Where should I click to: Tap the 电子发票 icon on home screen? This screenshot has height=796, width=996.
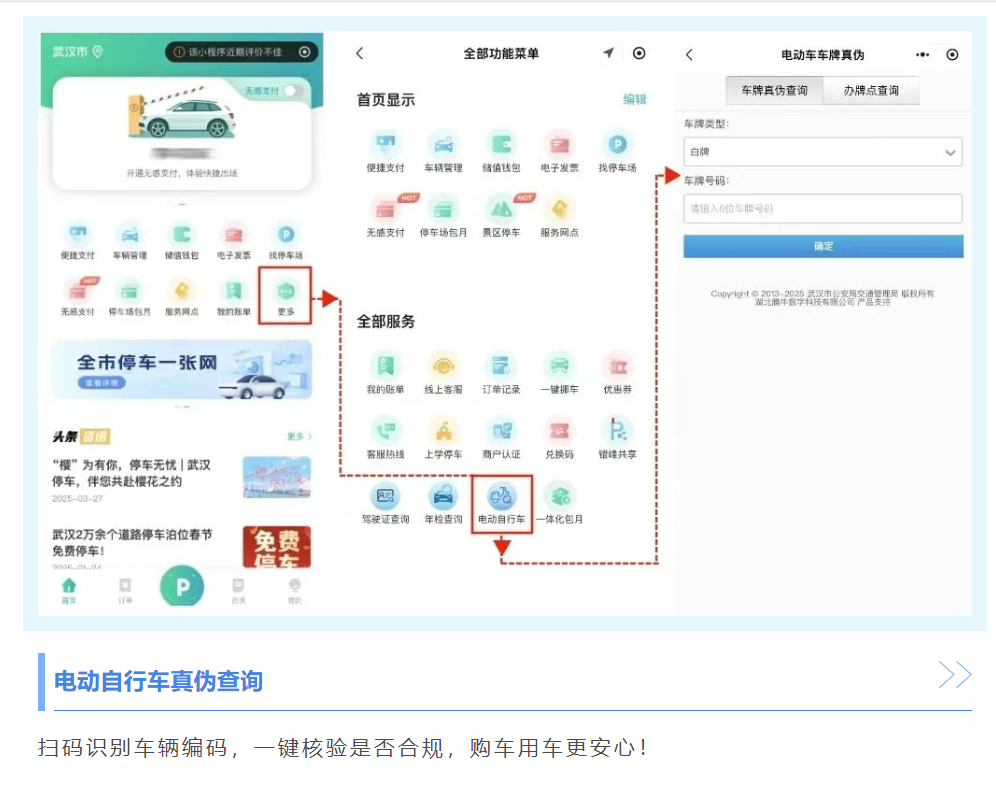234,240
